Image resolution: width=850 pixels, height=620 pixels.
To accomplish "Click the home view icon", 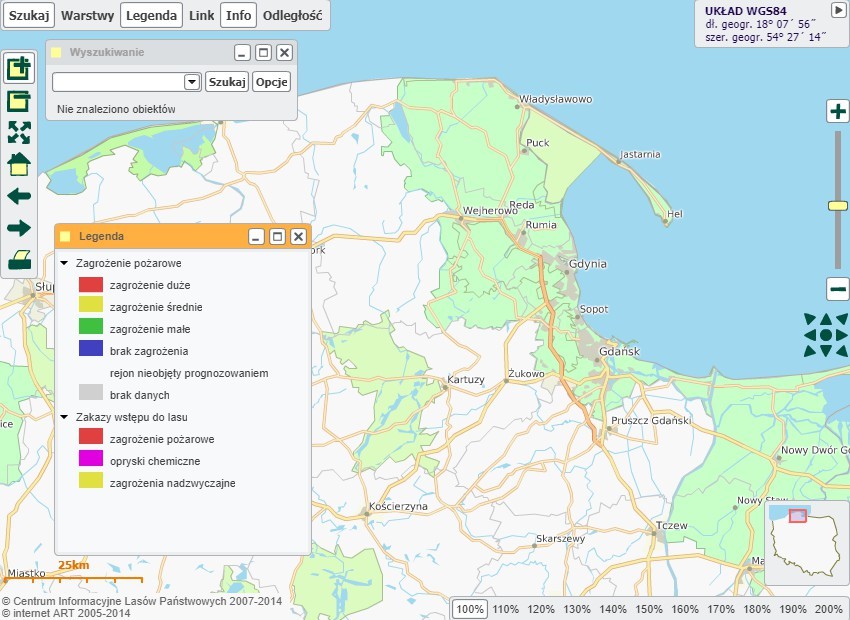I will [19, 164].
